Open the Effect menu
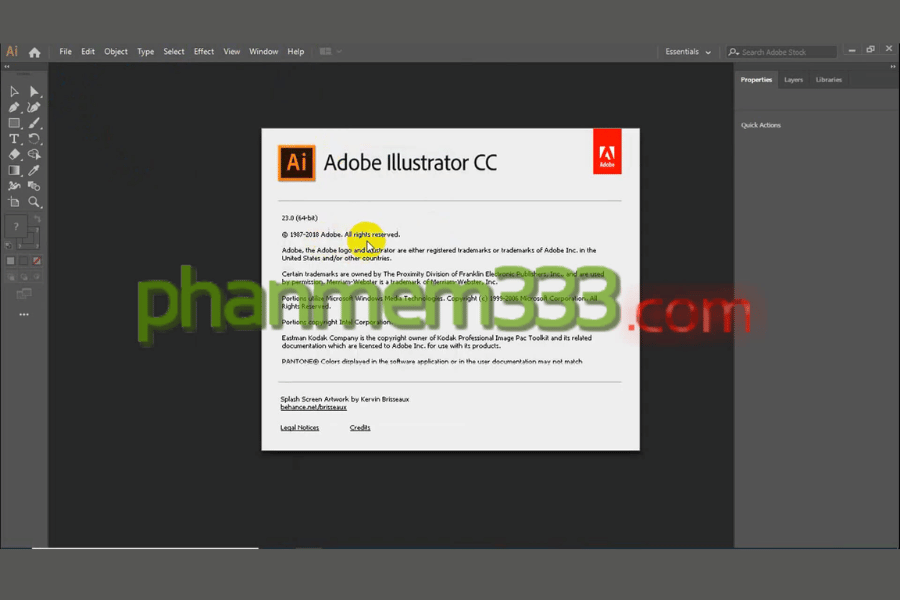This screenshot has width=900, height=600. tap(204, 52)
